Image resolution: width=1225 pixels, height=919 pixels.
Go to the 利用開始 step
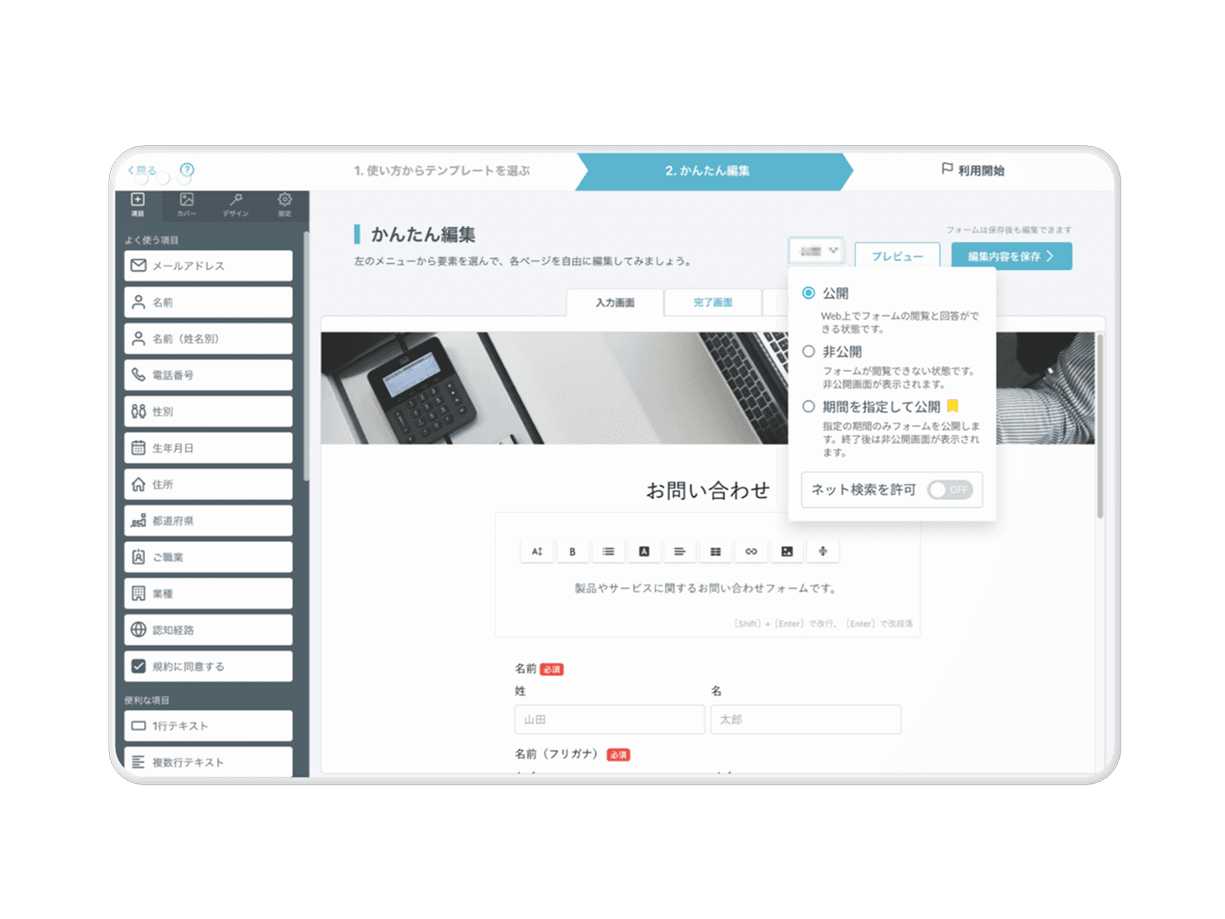point(973,171)
